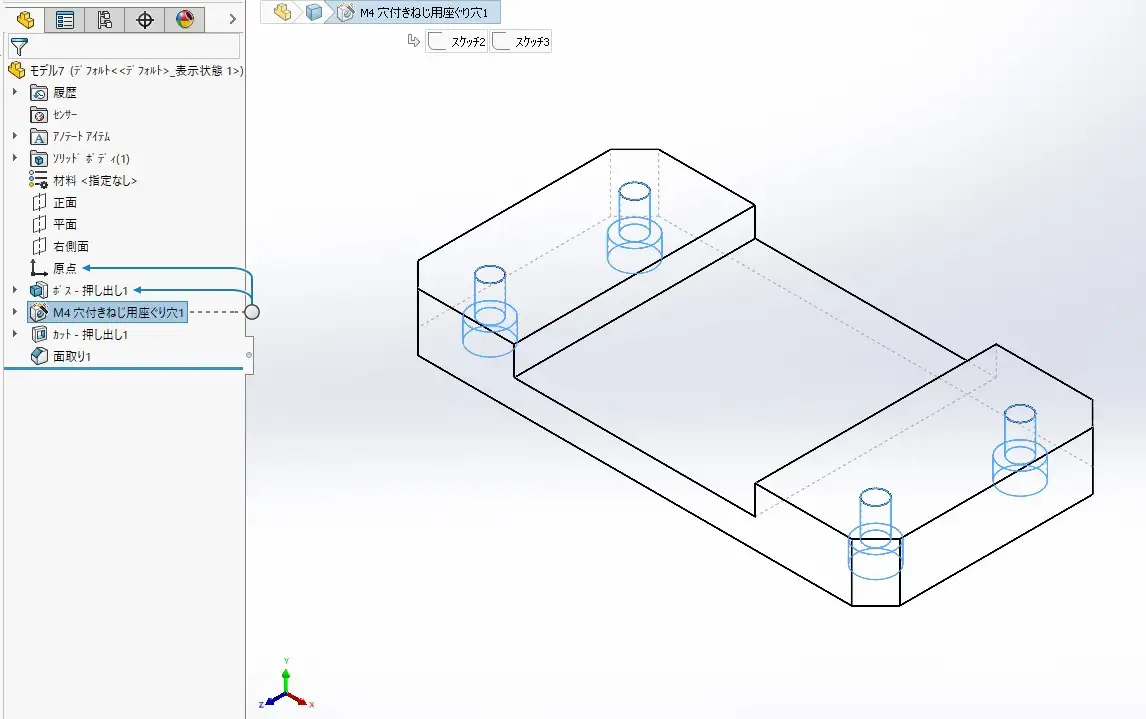Expand the カット-押し出し1 feature
The height and width of the screenshot is (719, 1146).
15,335
